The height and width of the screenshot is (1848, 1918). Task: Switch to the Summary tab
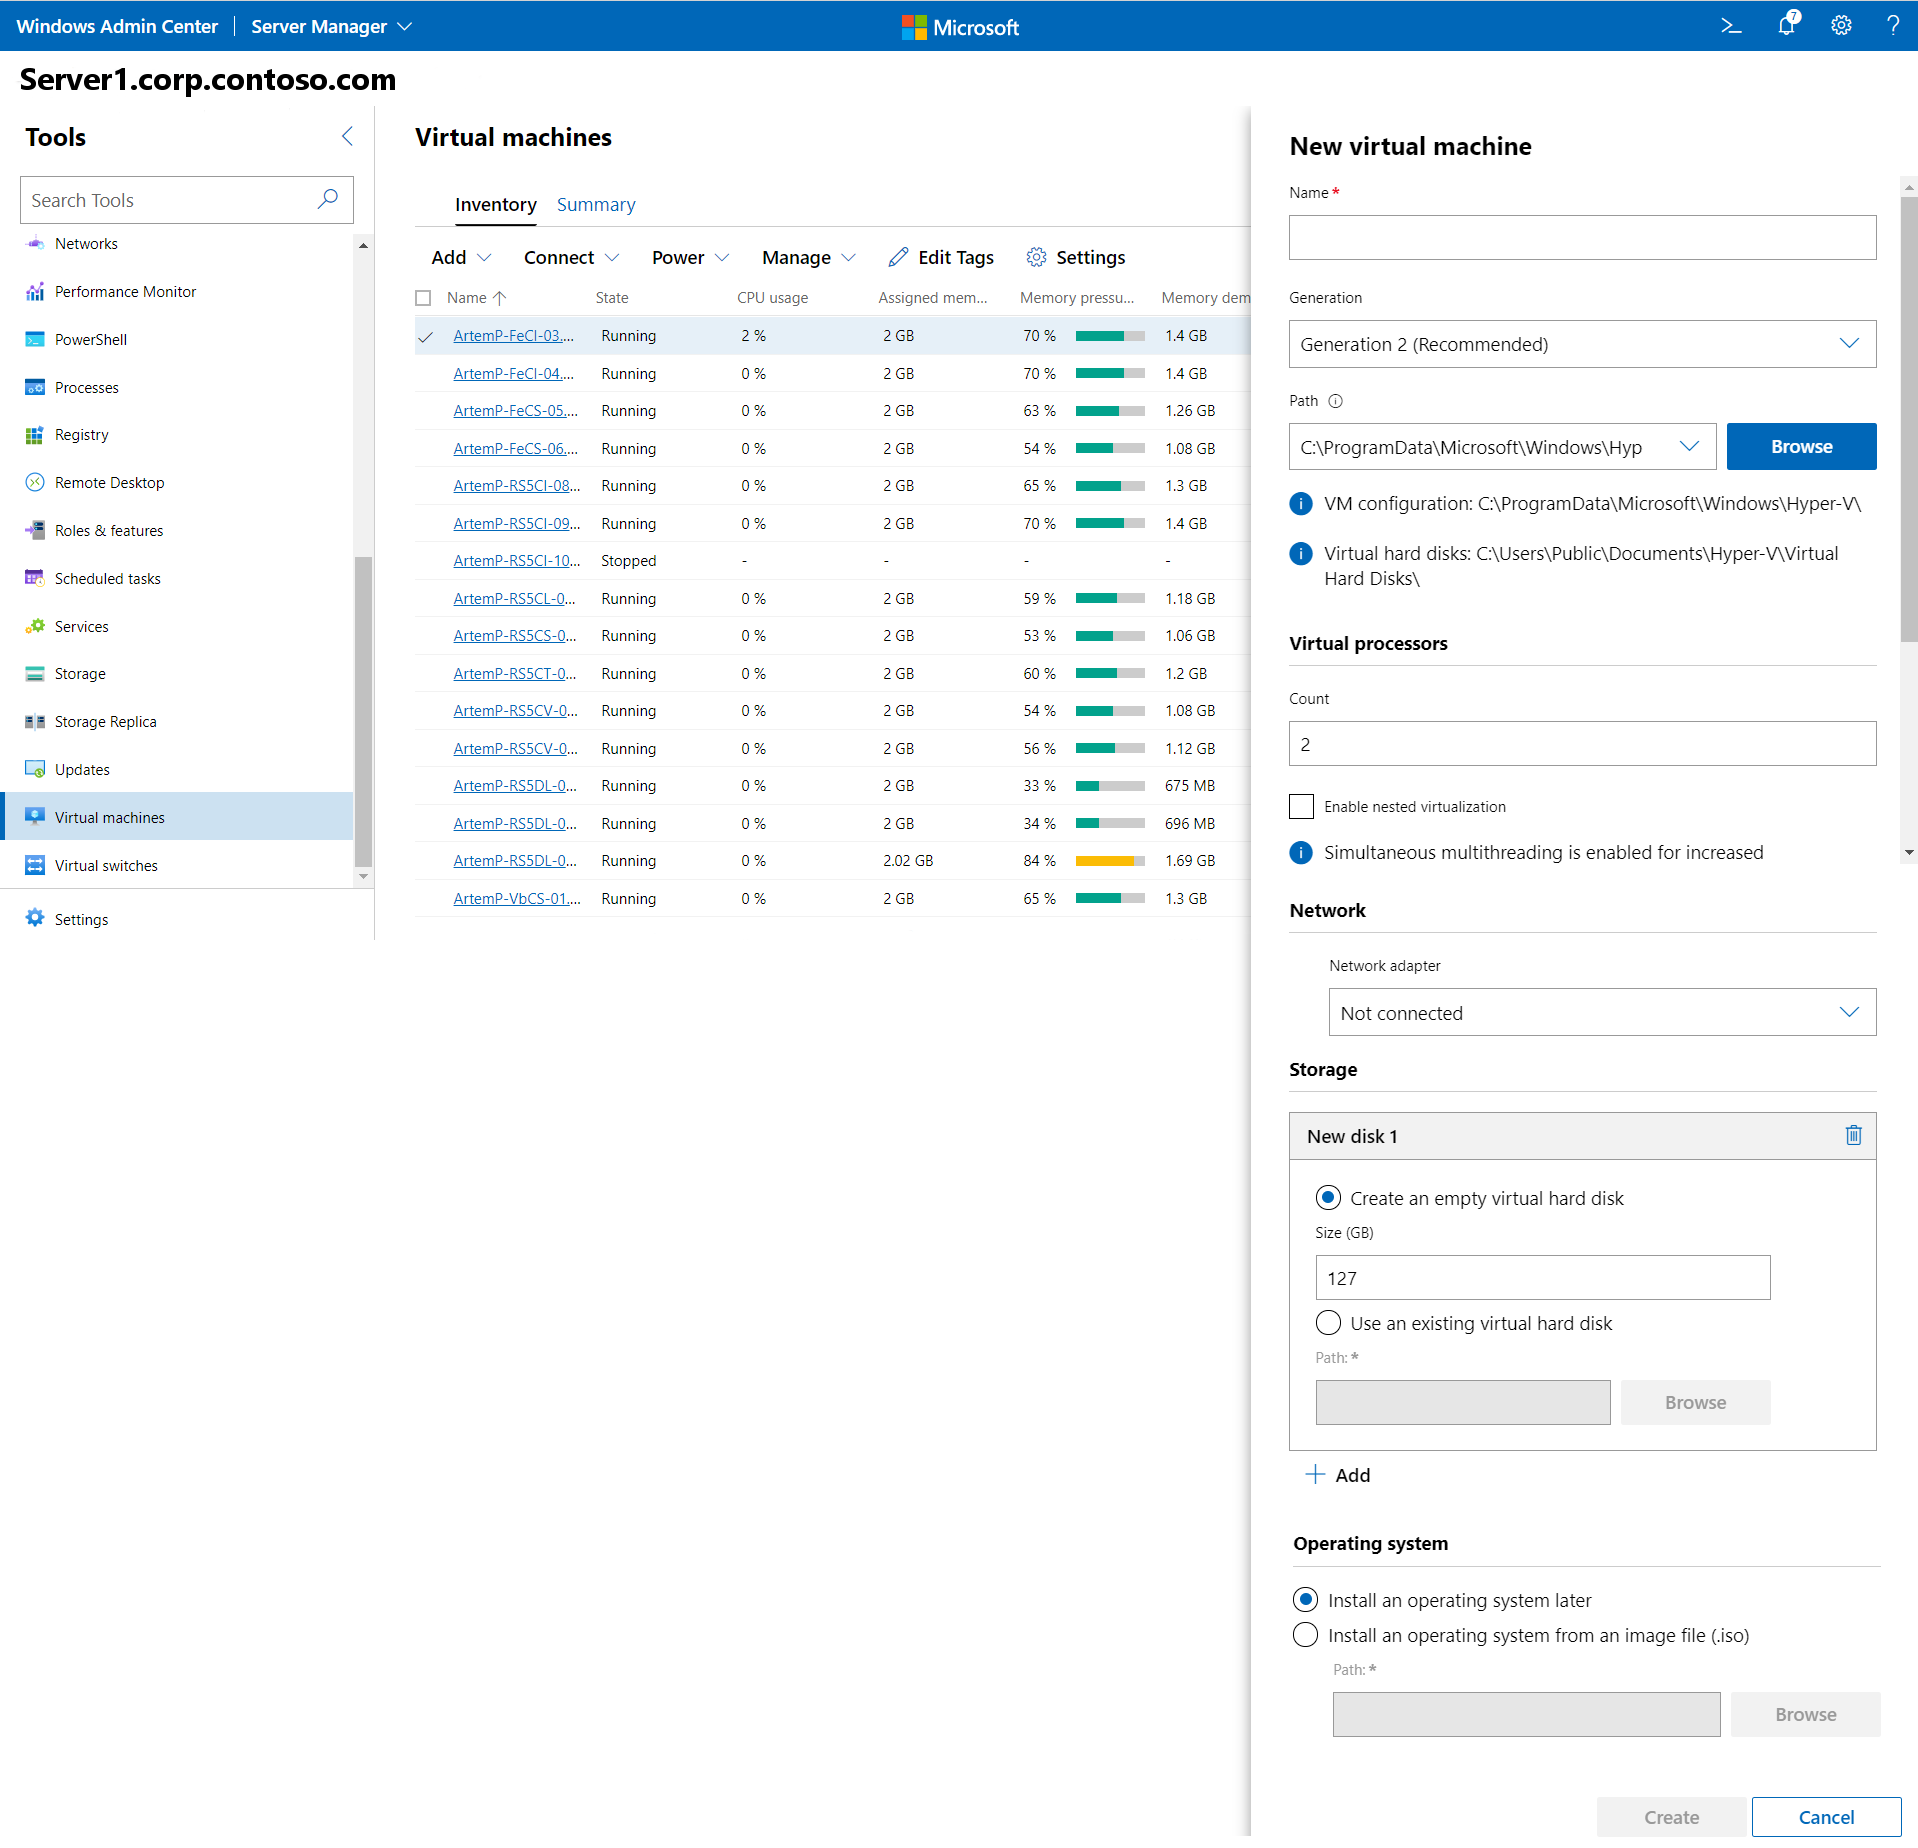pyautogui.click(x=596, y=204)
